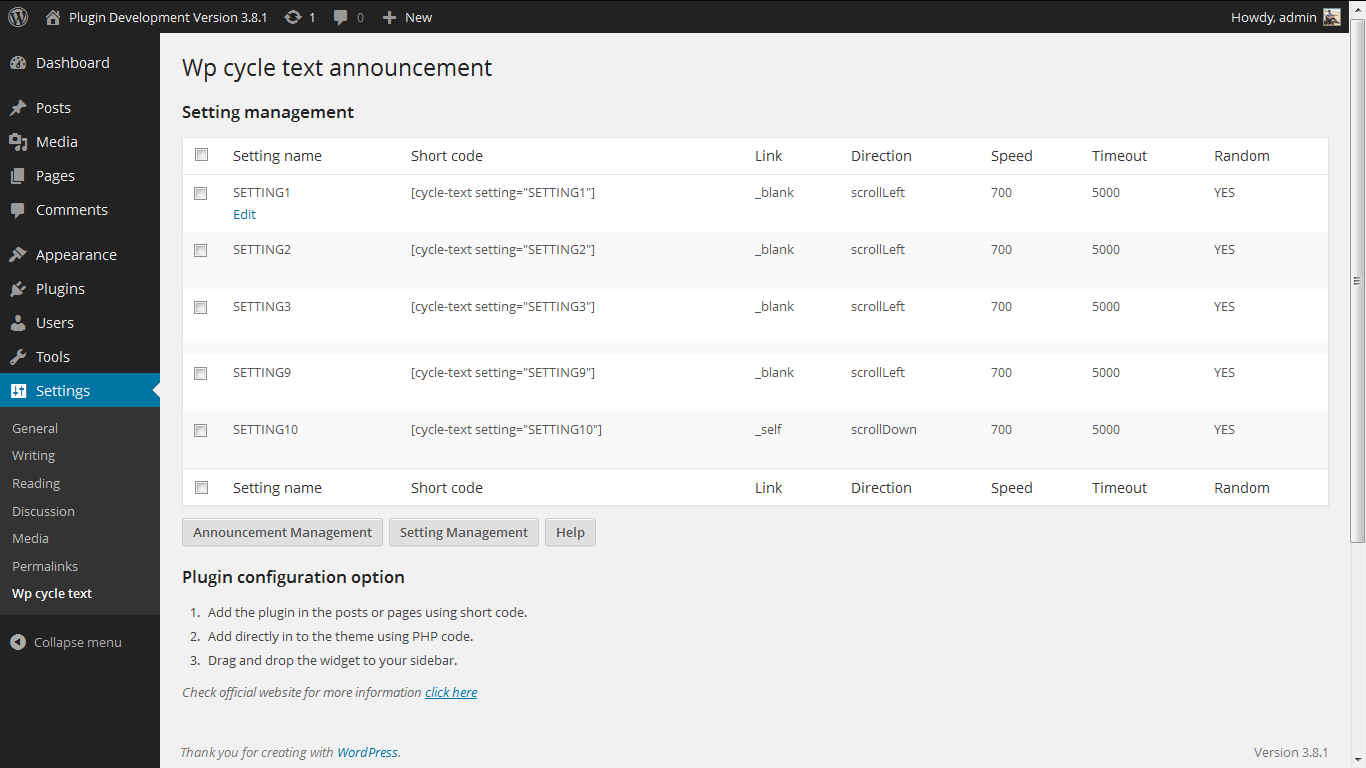Open Writing settings submenu
This screenshot has height=768, width=1366.
tap(33, 455)
